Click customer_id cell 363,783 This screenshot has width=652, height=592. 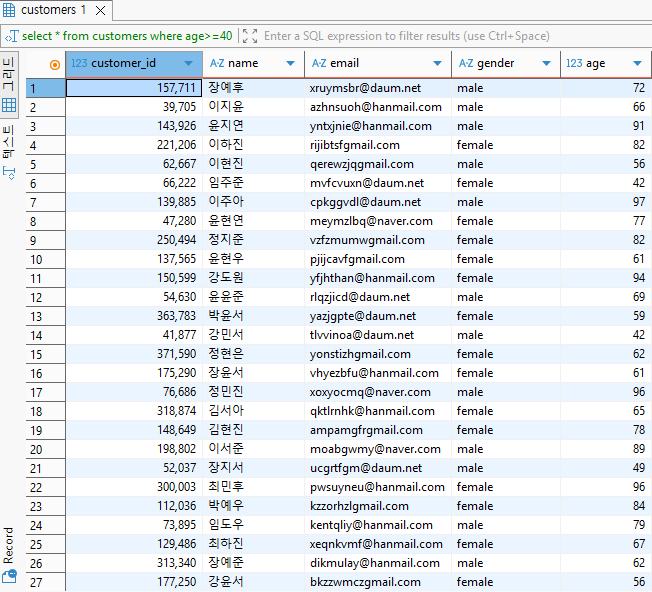tap(134, 316)
